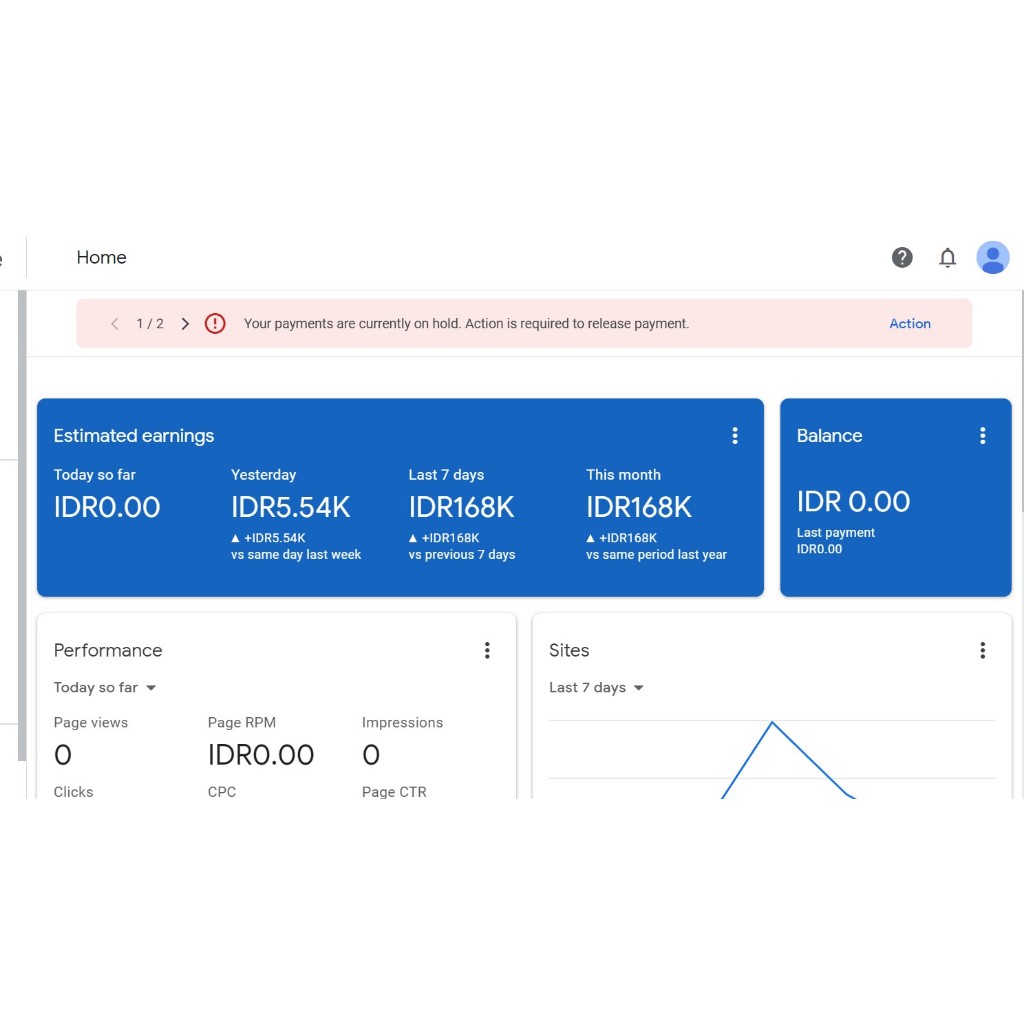Click the Yesterday earnings value IDR5.54K
1024x1024 pixels.
coord(291,507)
